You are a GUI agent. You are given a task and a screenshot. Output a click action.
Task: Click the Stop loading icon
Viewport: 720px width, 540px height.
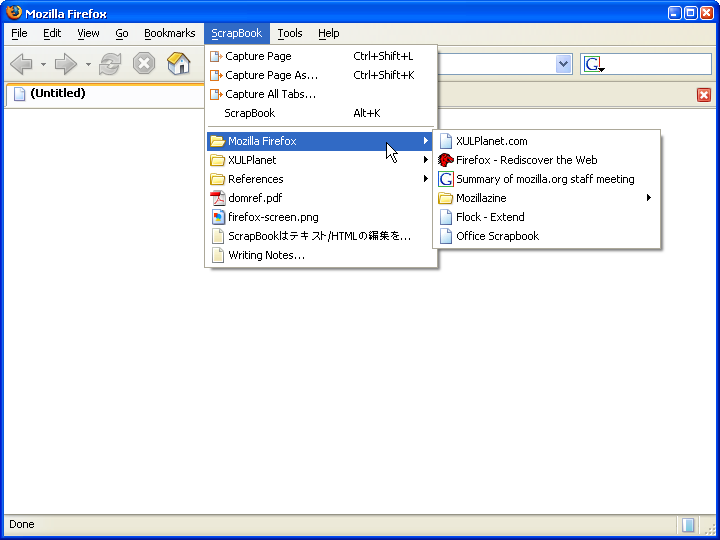pyautogui.click(x=144, y=63)
